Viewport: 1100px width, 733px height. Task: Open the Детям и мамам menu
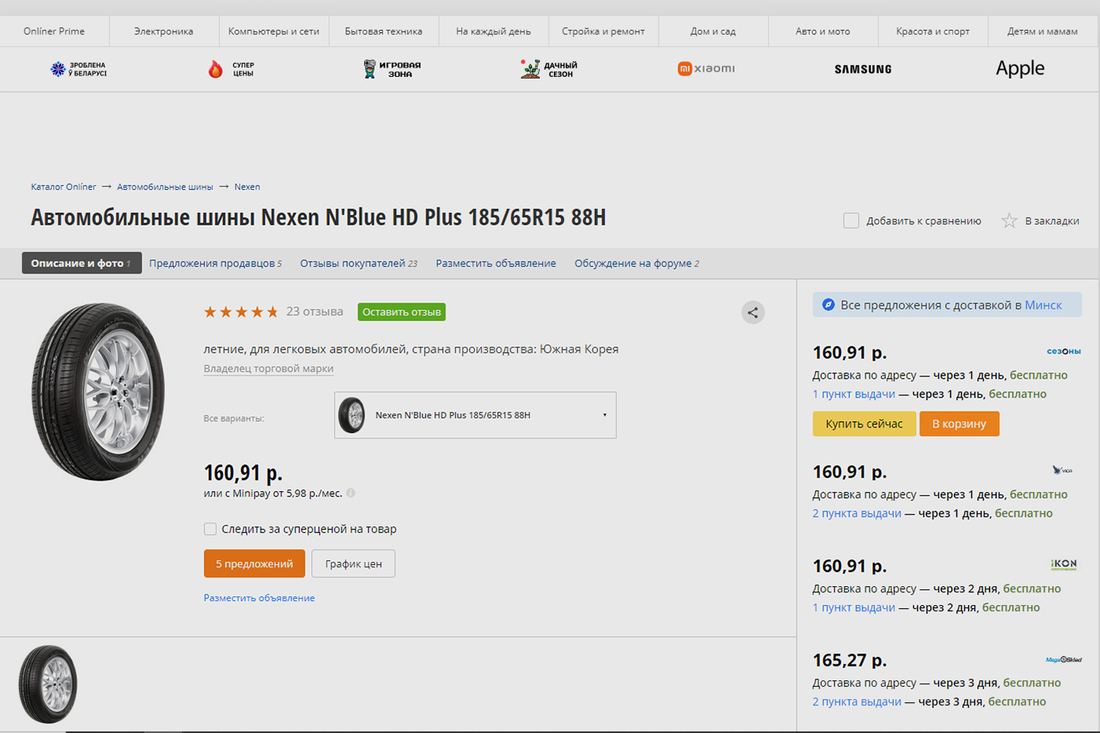click(x=1042, y=32)
